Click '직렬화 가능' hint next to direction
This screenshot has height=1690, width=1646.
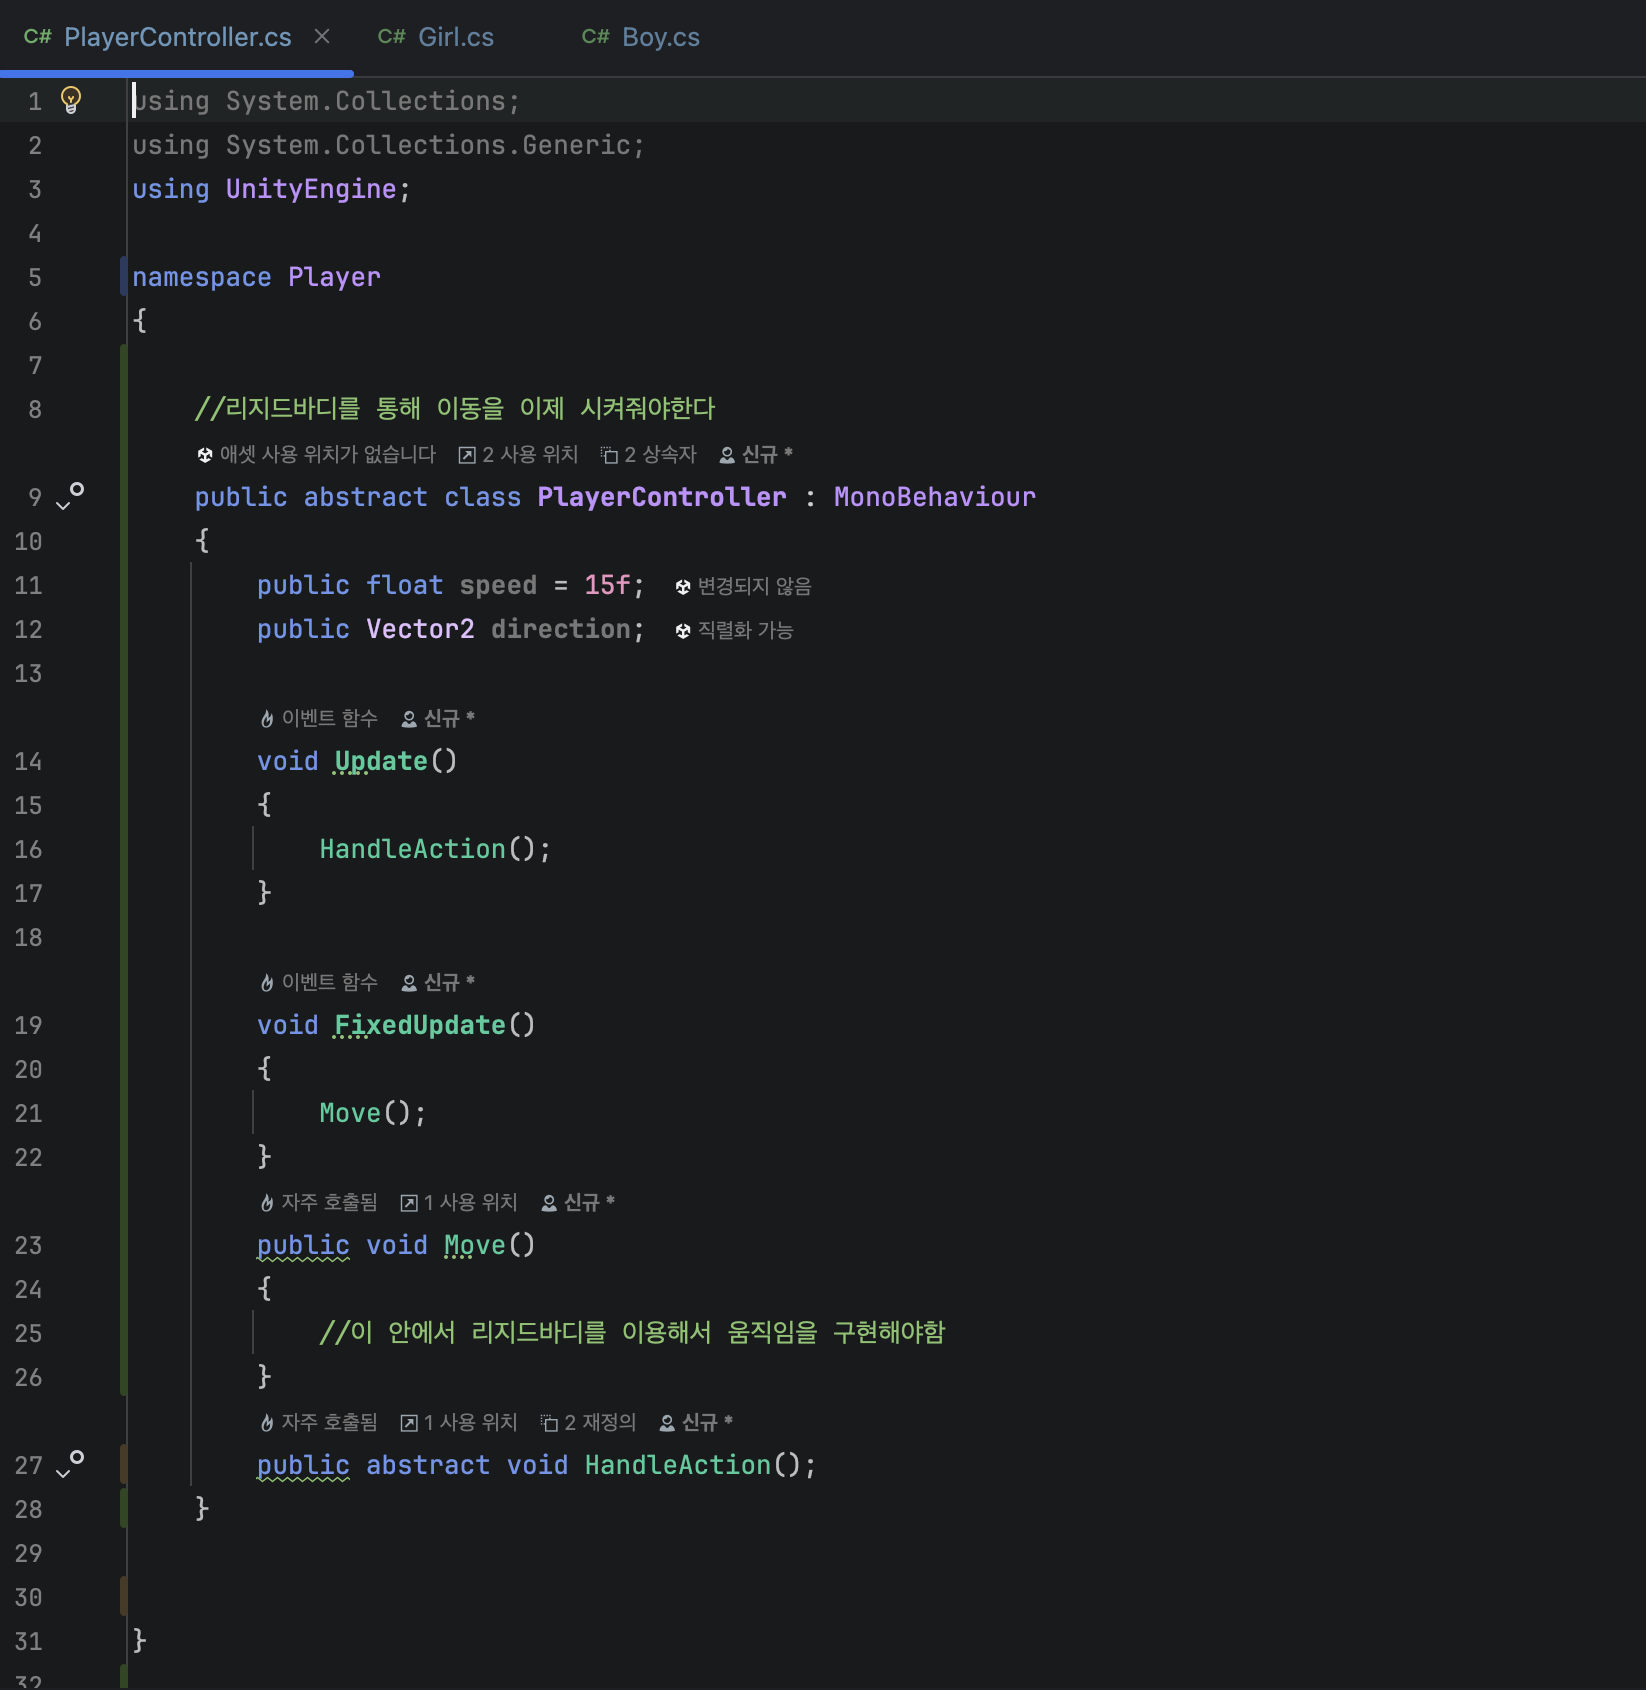(734, 631)
